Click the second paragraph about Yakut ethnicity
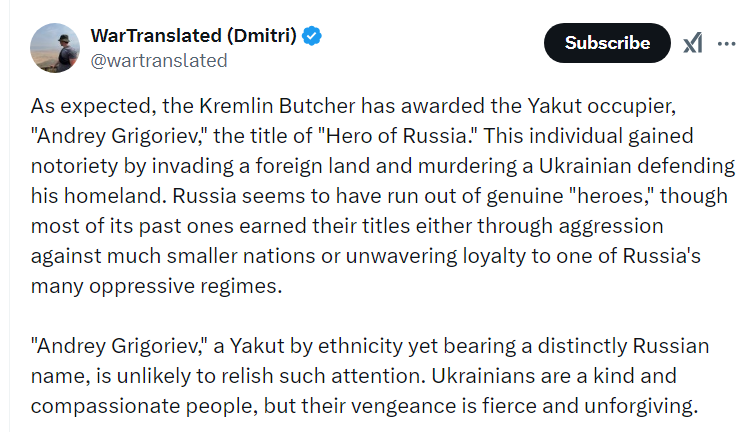Image resolution: width=755 pixels, height=432 pixels. (x=370, y=376)
